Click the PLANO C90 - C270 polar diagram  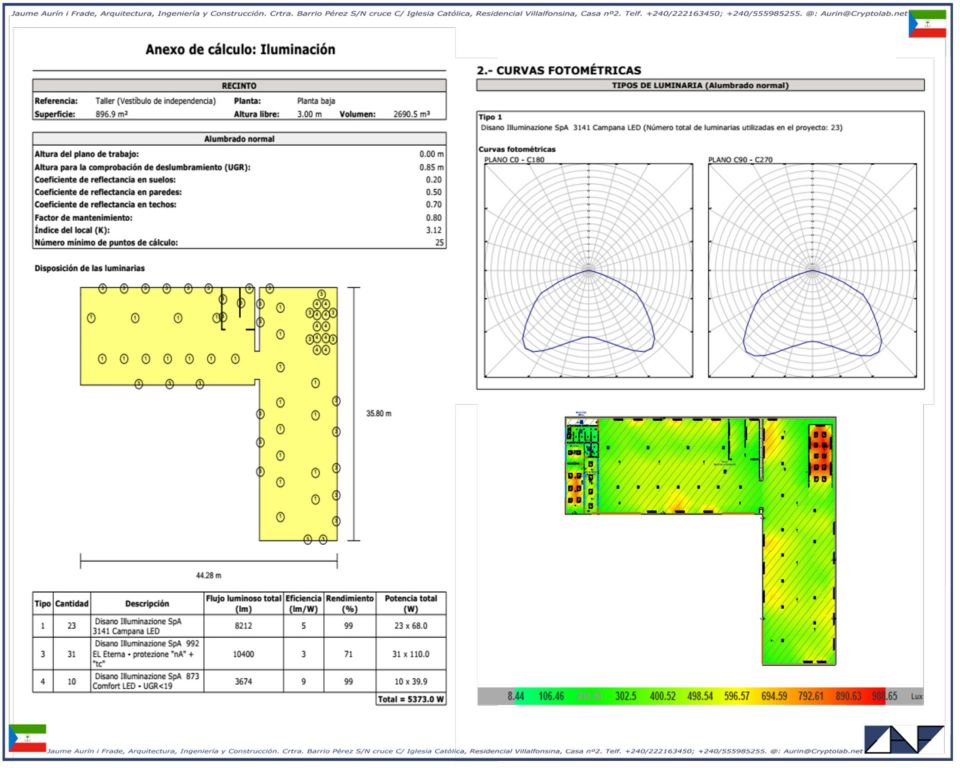pos(813,270)
